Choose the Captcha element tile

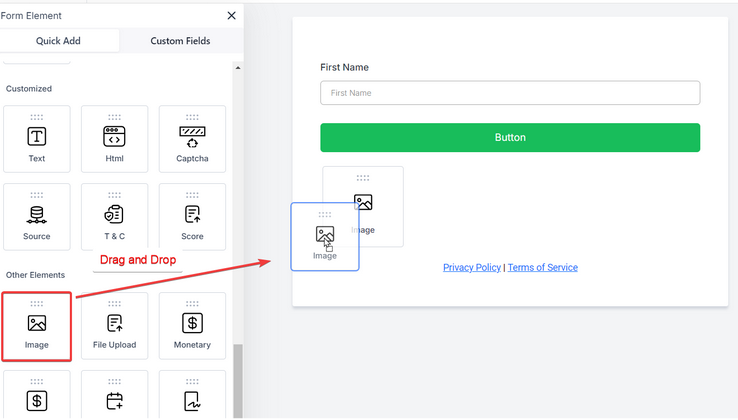[x=192, y=139]
